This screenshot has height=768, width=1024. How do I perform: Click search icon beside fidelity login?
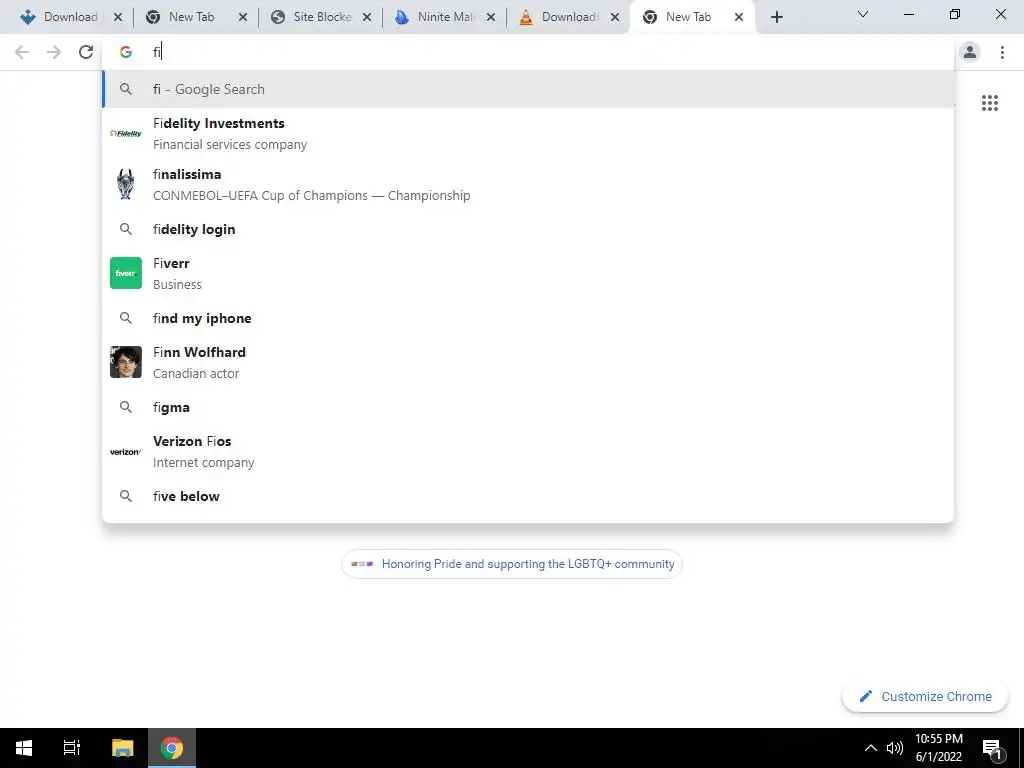[x=126, y=229]
